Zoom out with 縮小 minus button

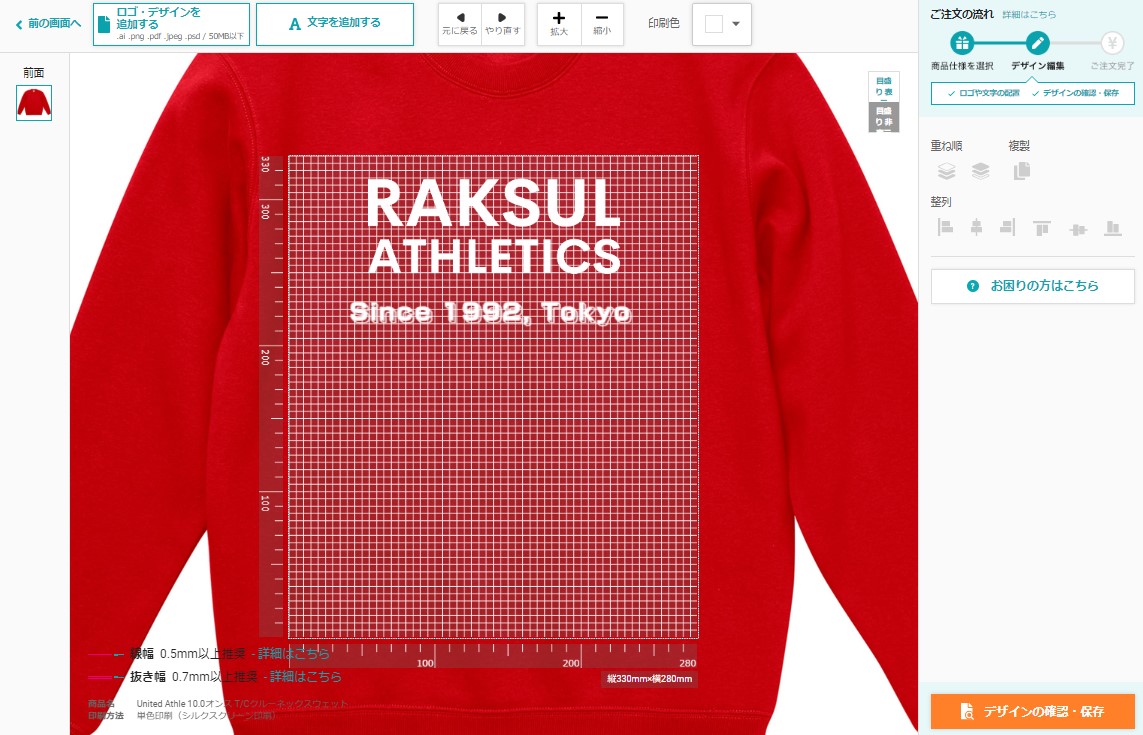pos(602,24)
